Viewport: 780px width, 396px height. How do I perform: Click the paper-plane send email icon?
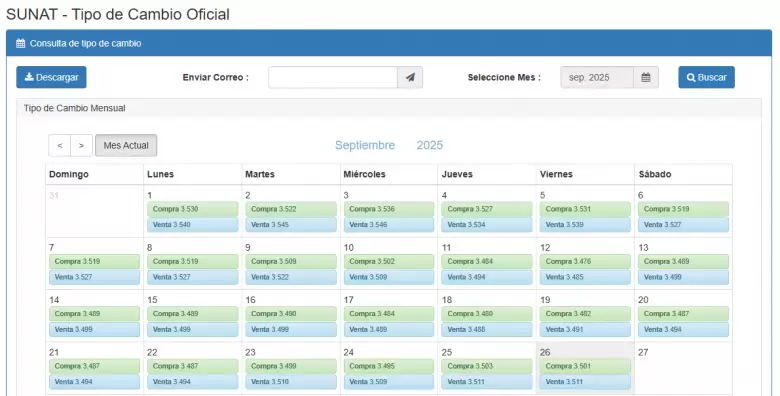[410, 78]
